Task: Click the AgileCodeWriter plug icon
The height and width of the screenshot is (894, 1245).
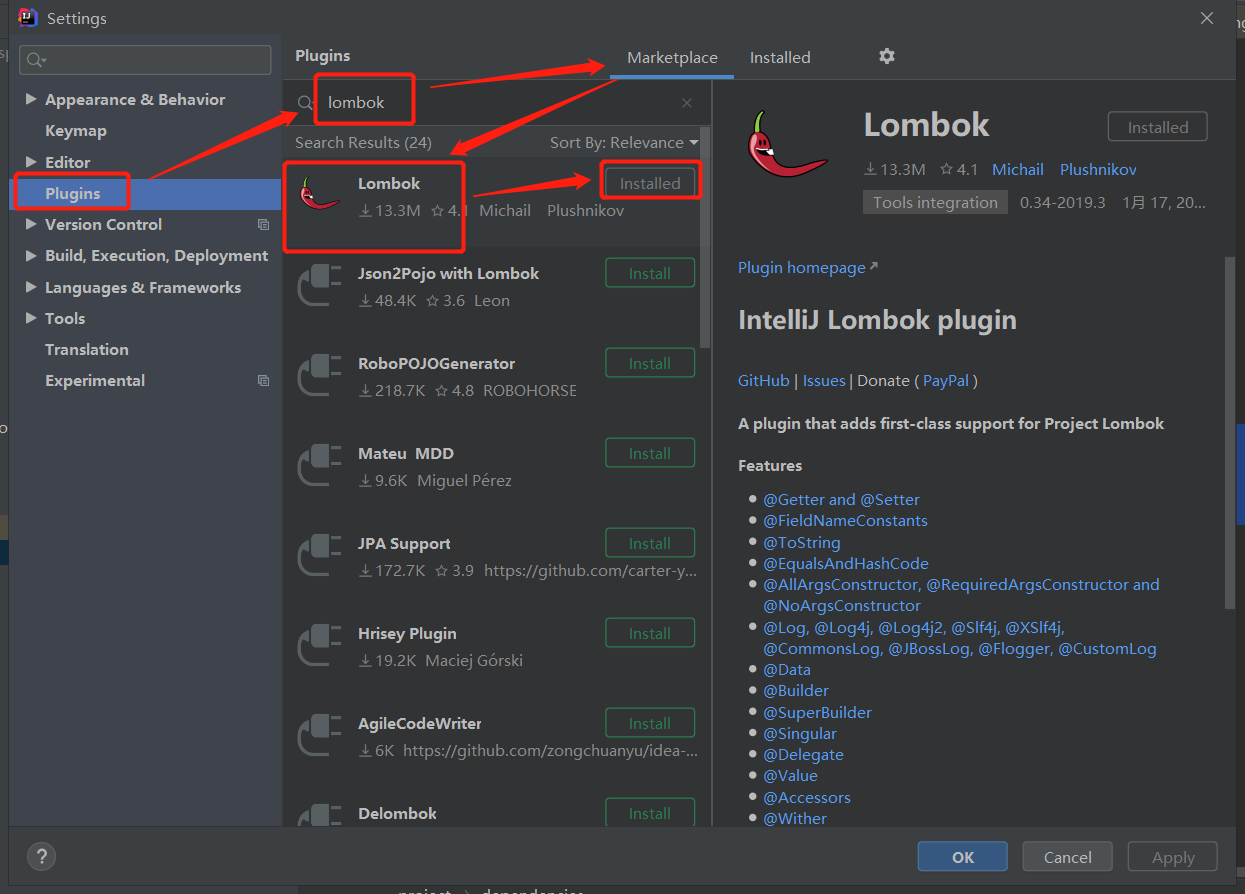Action: click(320, 737)
